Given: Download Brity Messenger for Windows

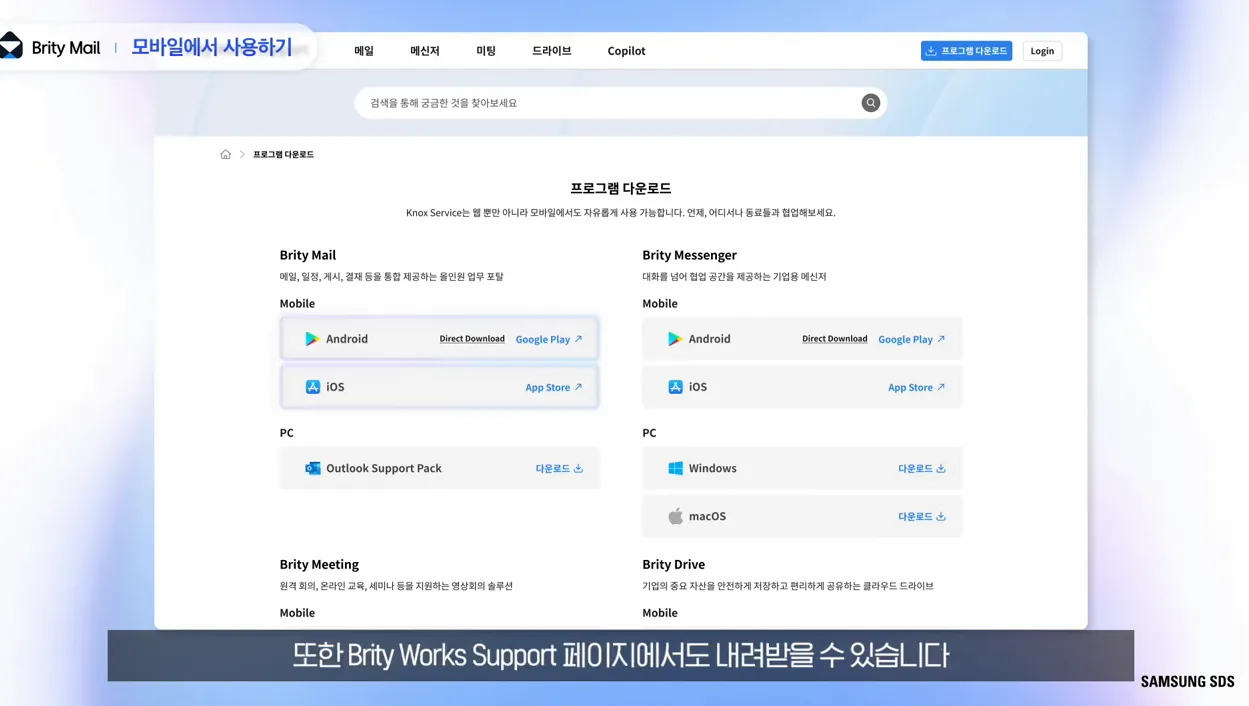Looking at the screenshot, I should pyautogui.click(x=922, y=468).
